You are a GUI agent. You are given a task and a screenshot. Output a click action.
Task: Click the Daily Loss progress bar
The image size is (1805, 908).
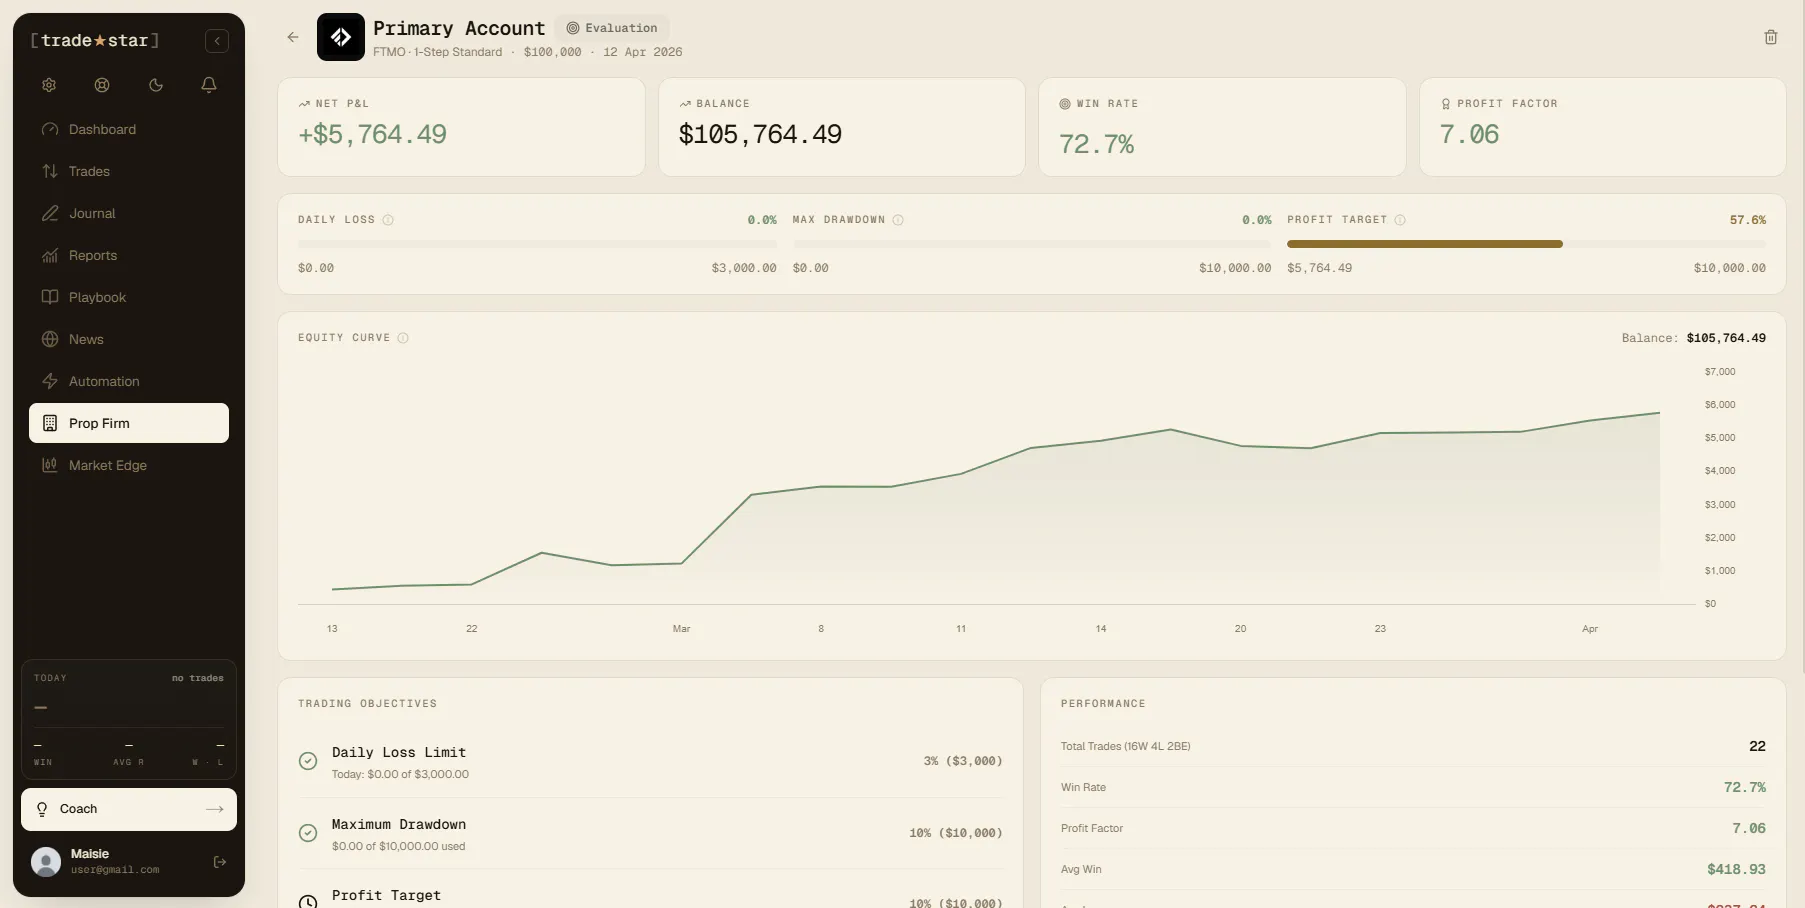(x=537, y=244)
